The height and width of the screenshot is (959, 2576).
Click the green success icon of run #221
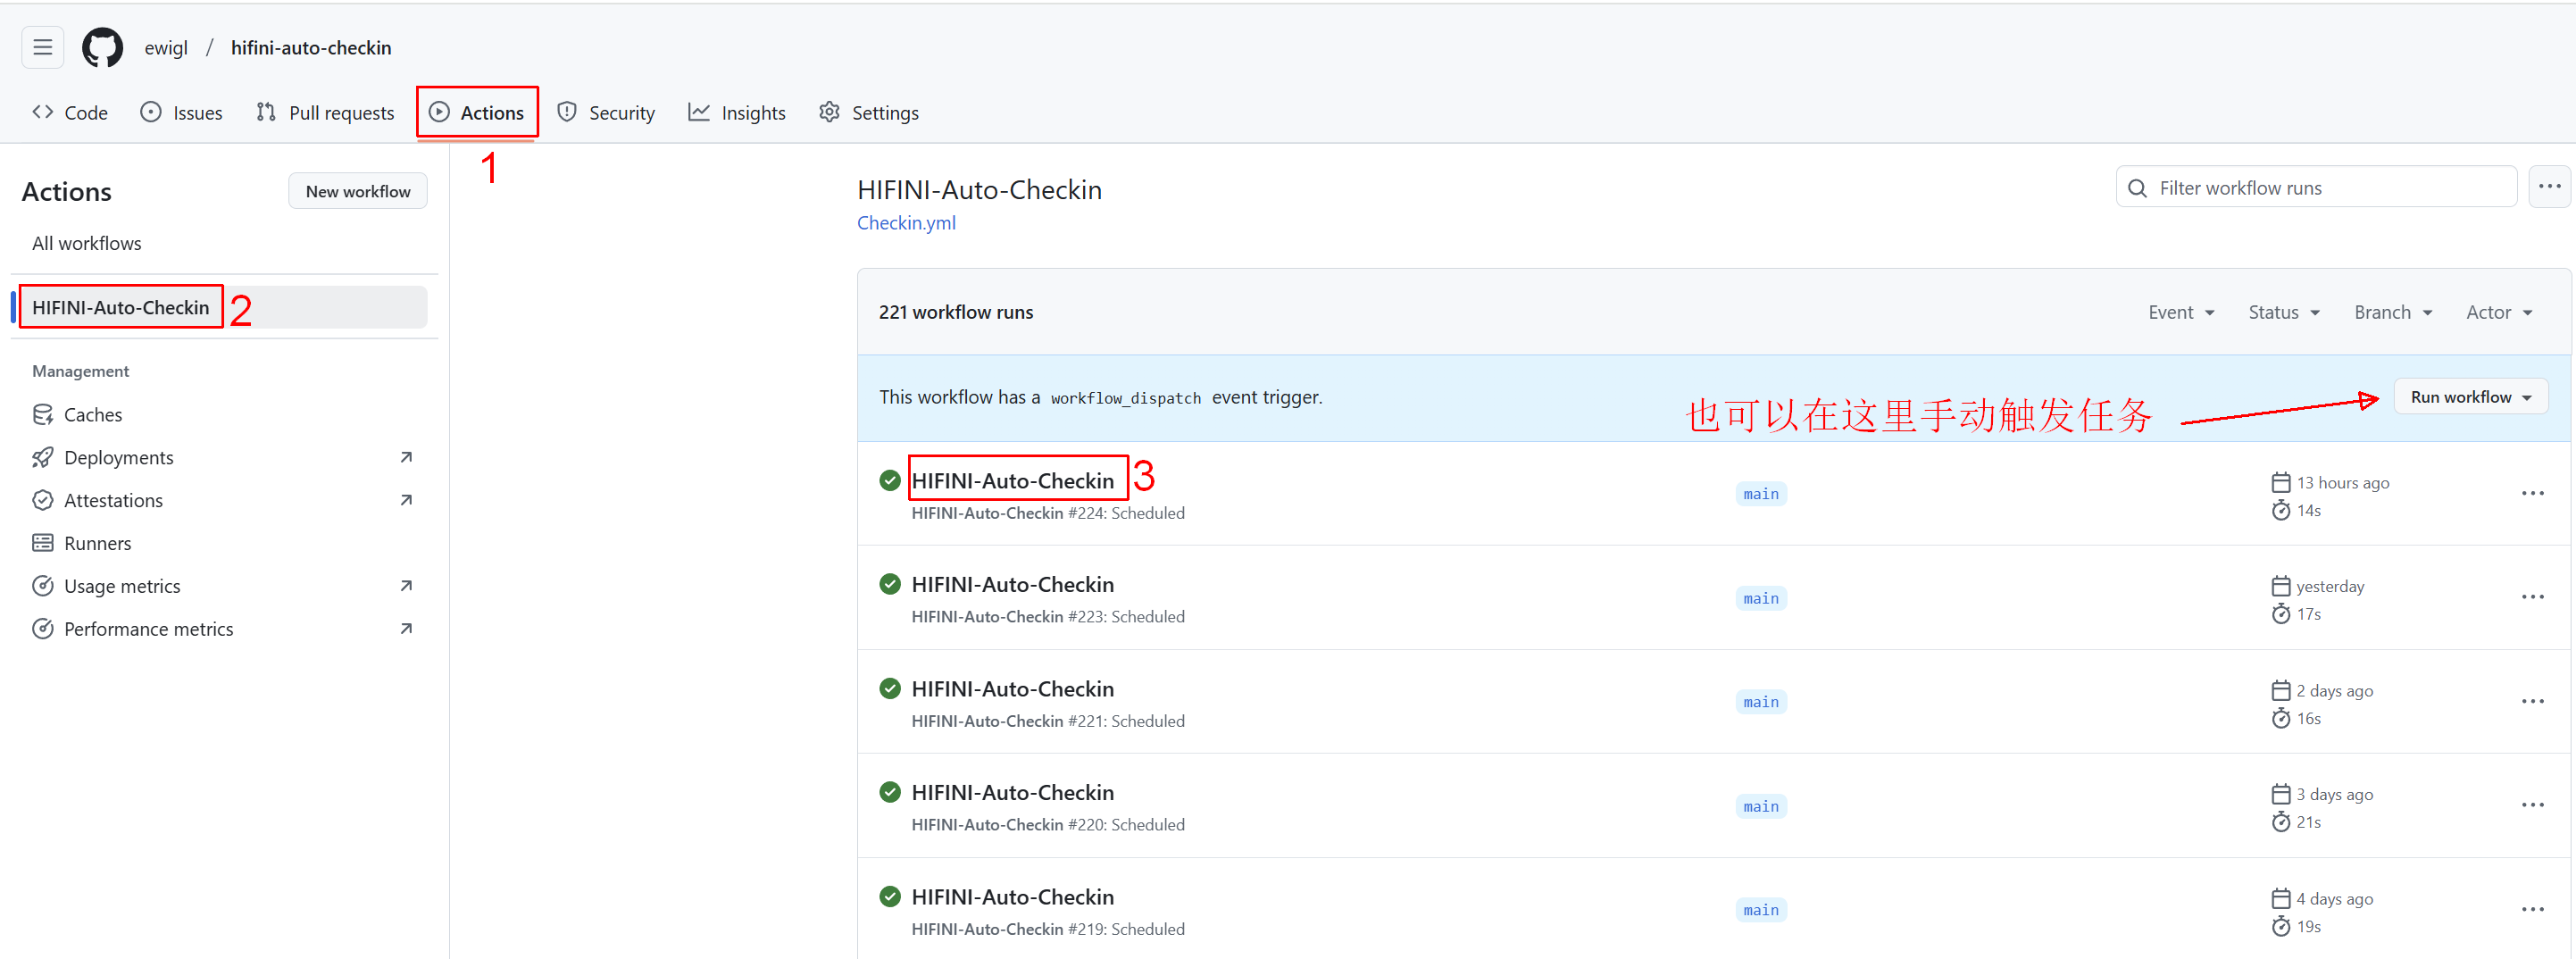tap(889, 688)
